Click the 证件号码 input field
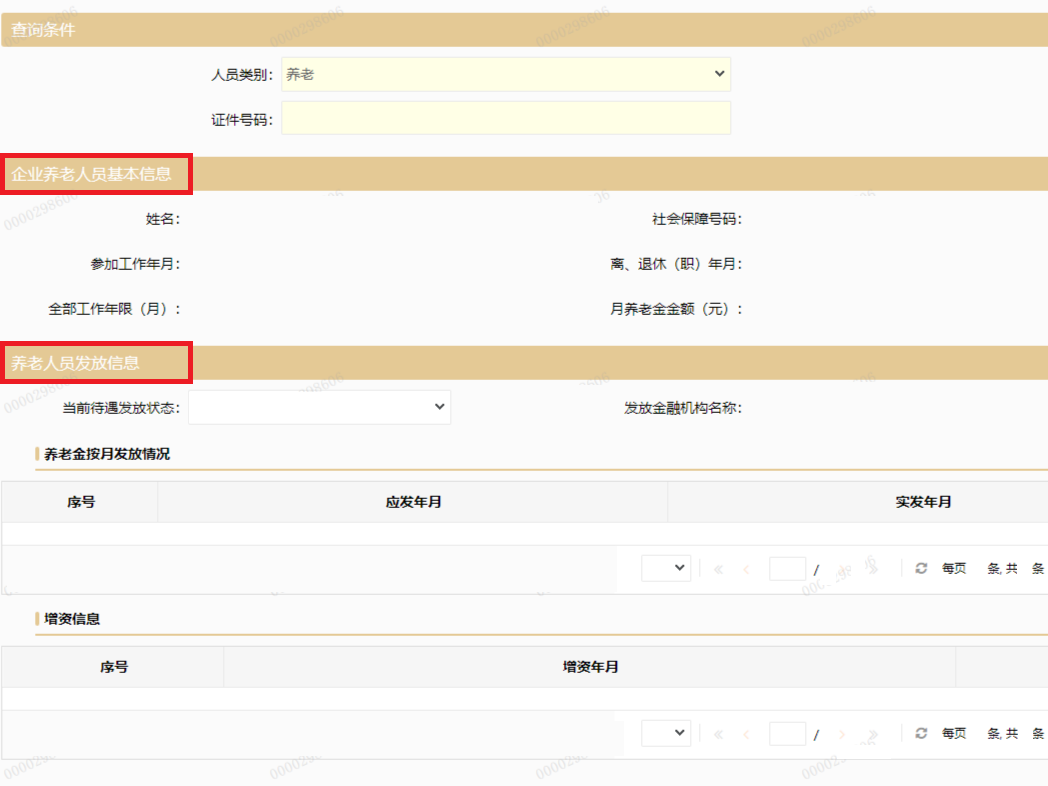The image size is (1048, 786). (x=506, y=118)
